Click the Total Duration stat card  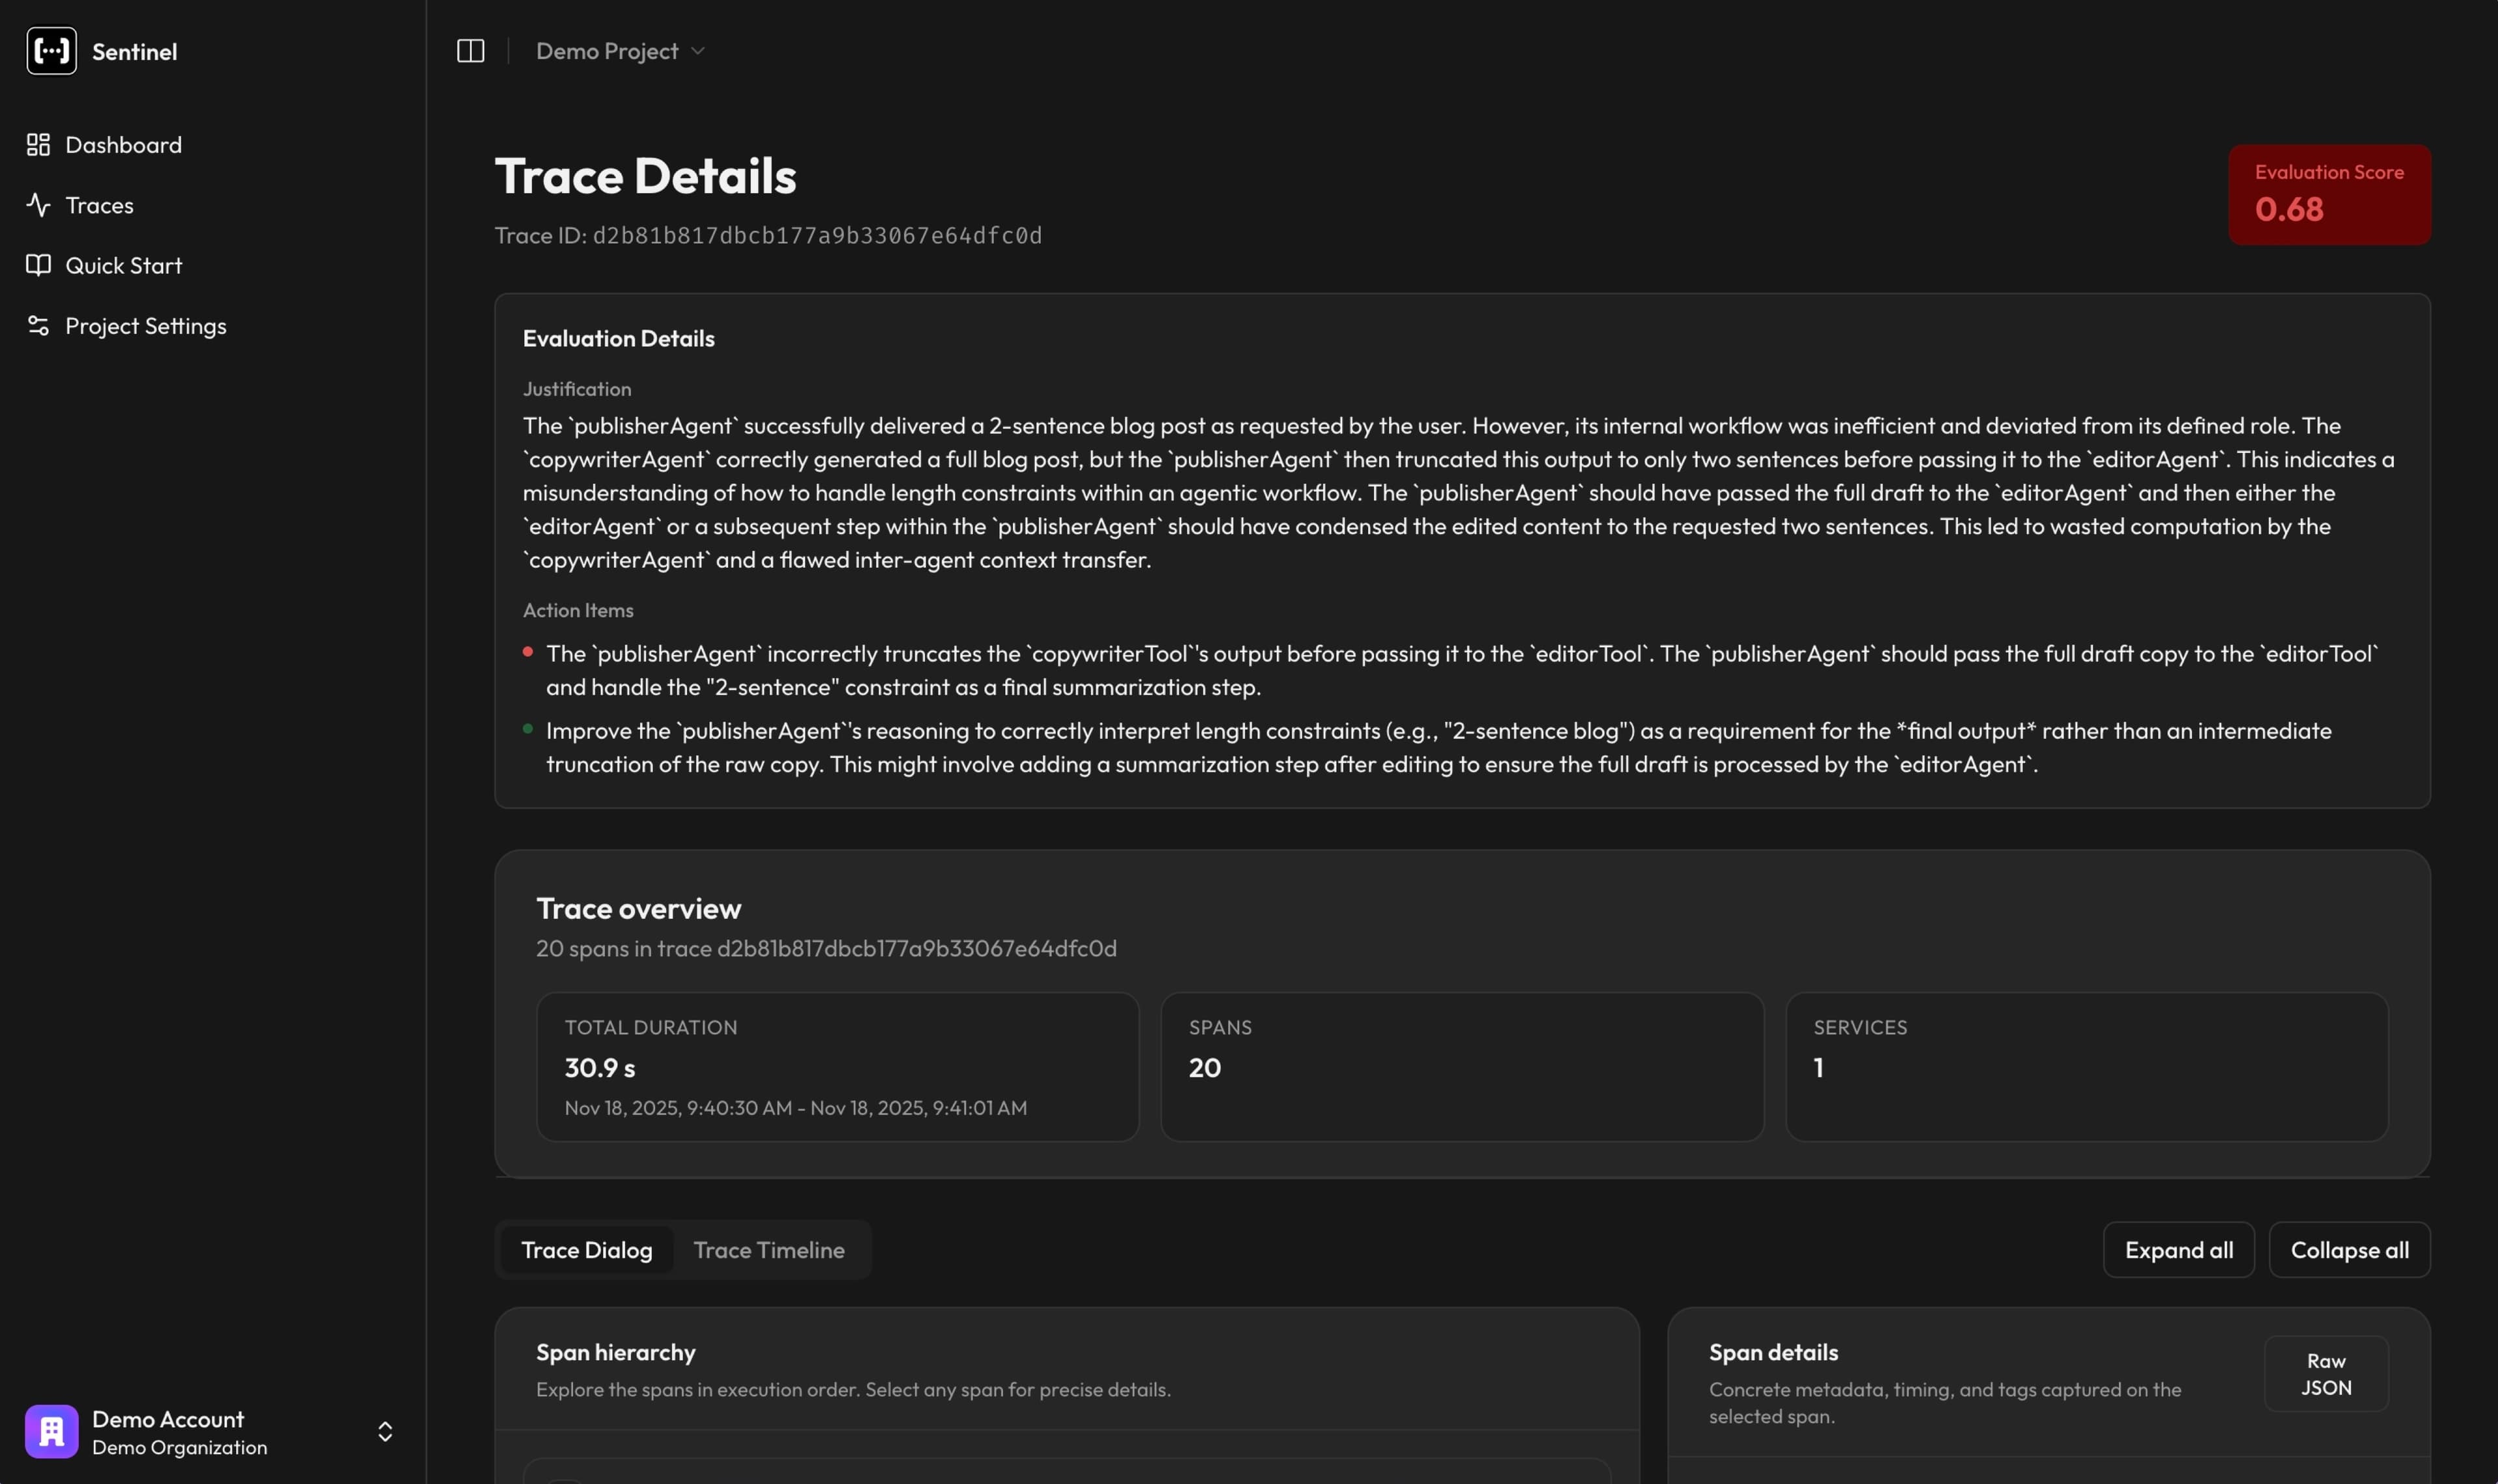(x=837, y=1066)
